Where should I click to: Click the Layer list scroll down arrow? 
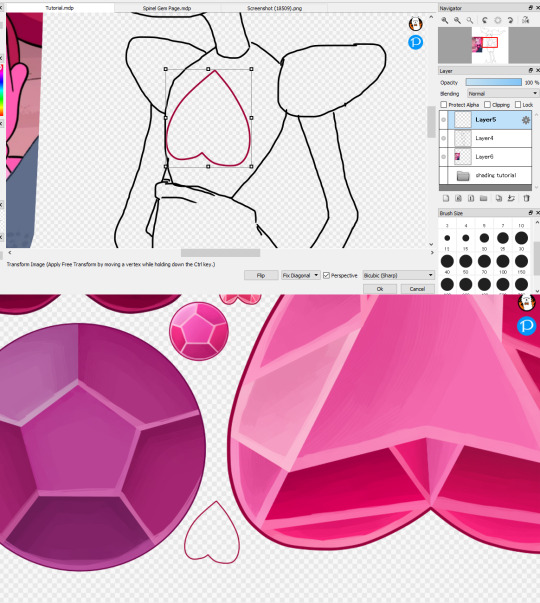click(537, 187)
